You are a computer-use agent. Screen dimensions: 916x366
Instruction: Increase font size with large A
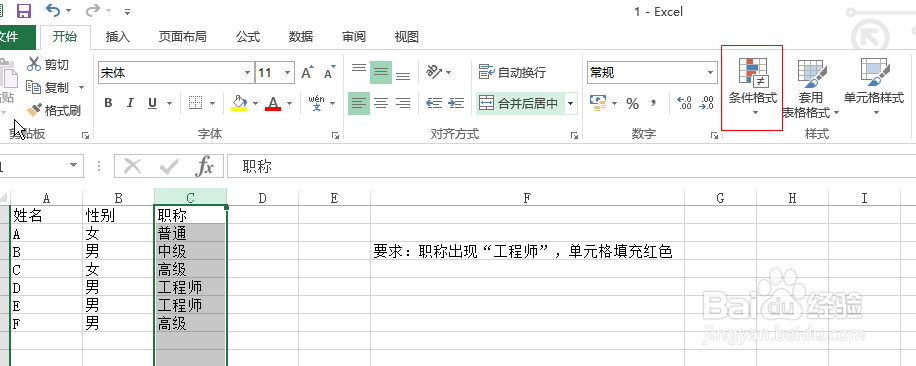307,73
